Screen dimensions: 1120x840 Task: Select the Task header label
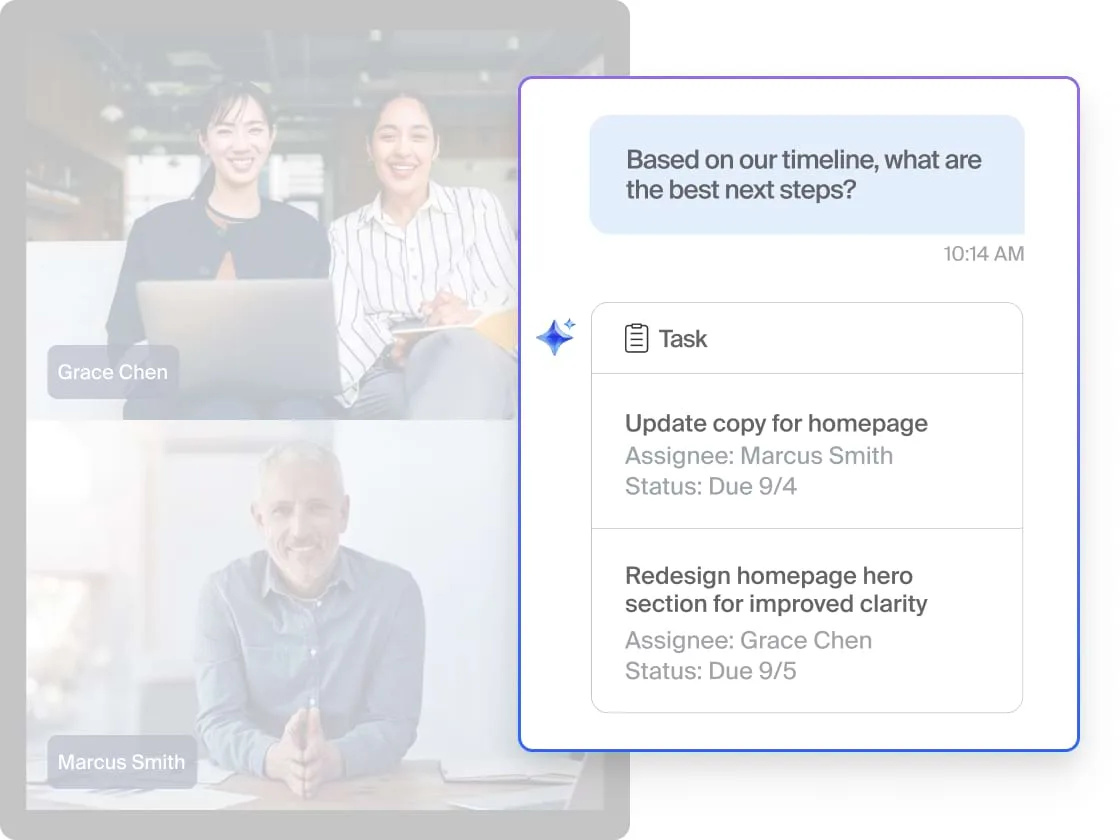pyautogui.click(x=683, y=339)
